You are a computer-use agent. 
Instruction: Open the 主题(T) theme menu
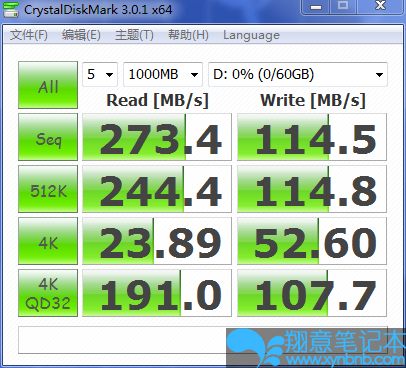134,35
